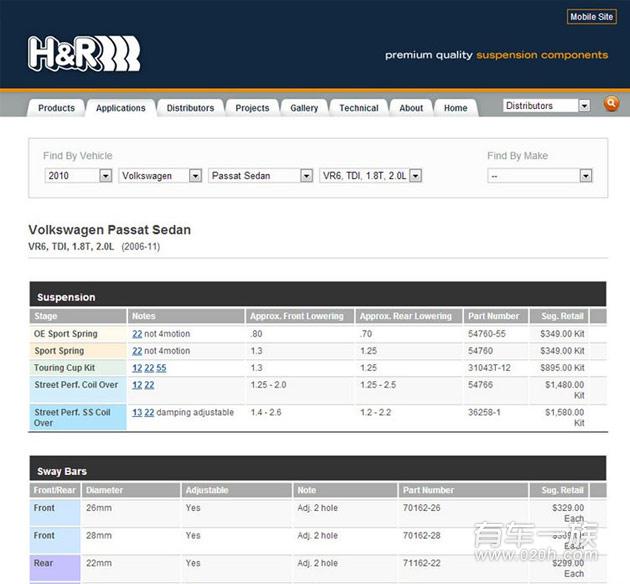Open the Gallery tab
This screenshot has width=630, height=584.
click(304, 108)
